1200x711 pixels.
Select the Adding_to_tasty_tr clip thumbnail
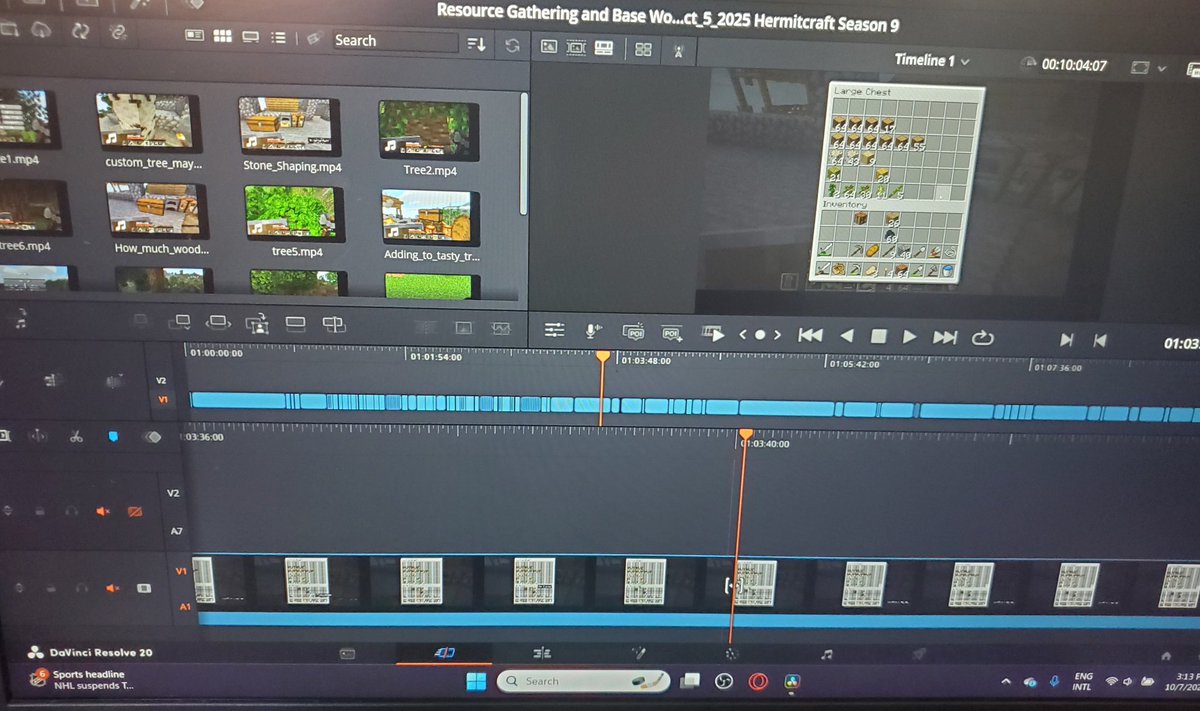[432, 218]
